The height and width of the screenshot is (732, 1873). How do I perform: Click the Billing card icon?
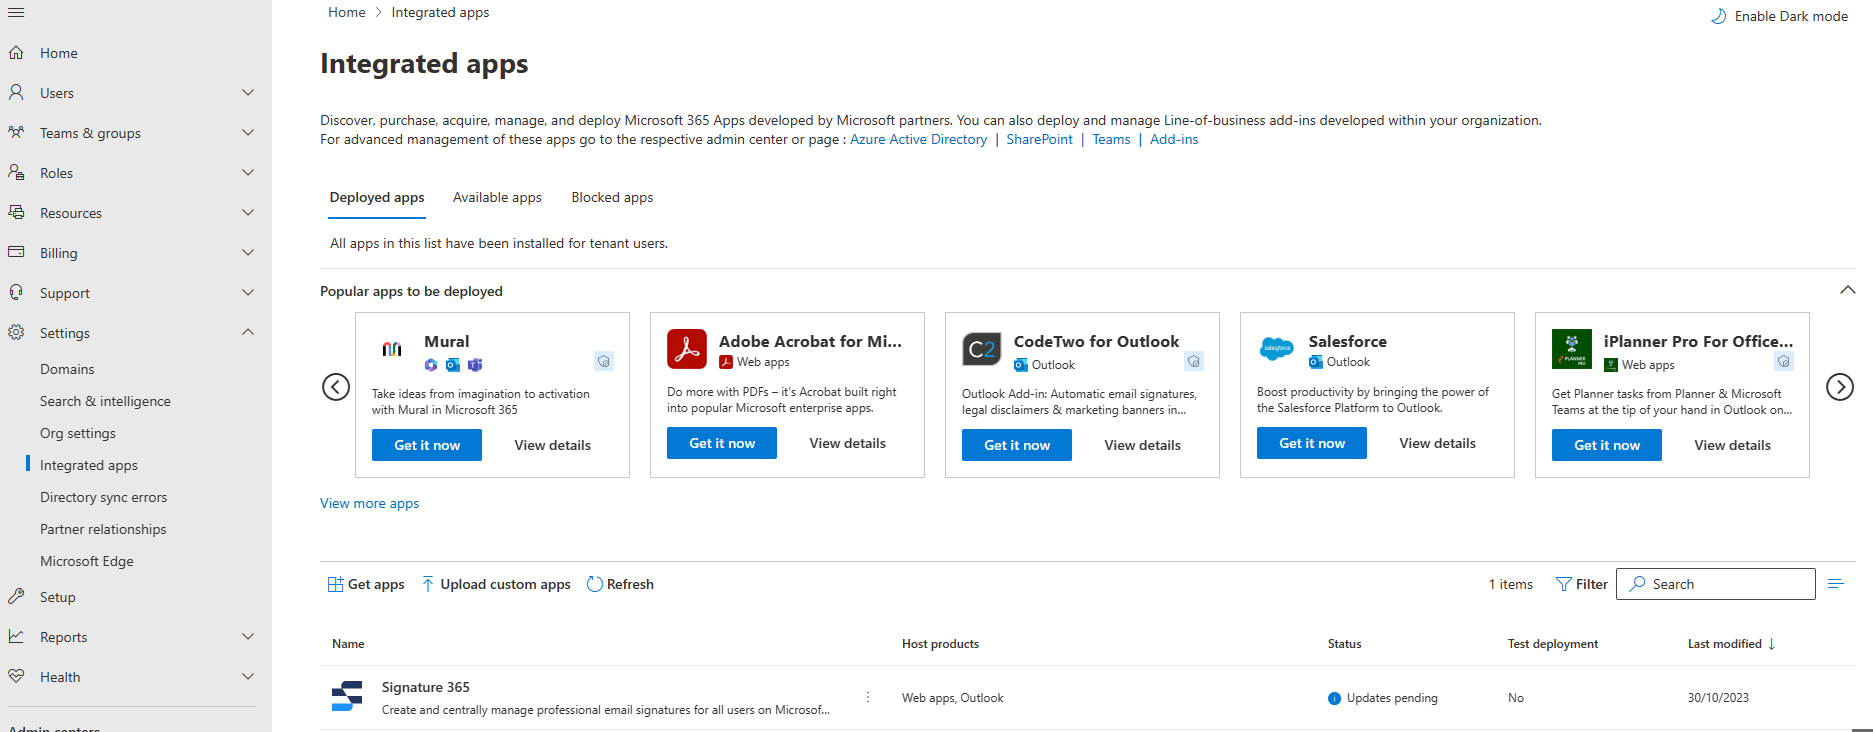tap(16, 253)
